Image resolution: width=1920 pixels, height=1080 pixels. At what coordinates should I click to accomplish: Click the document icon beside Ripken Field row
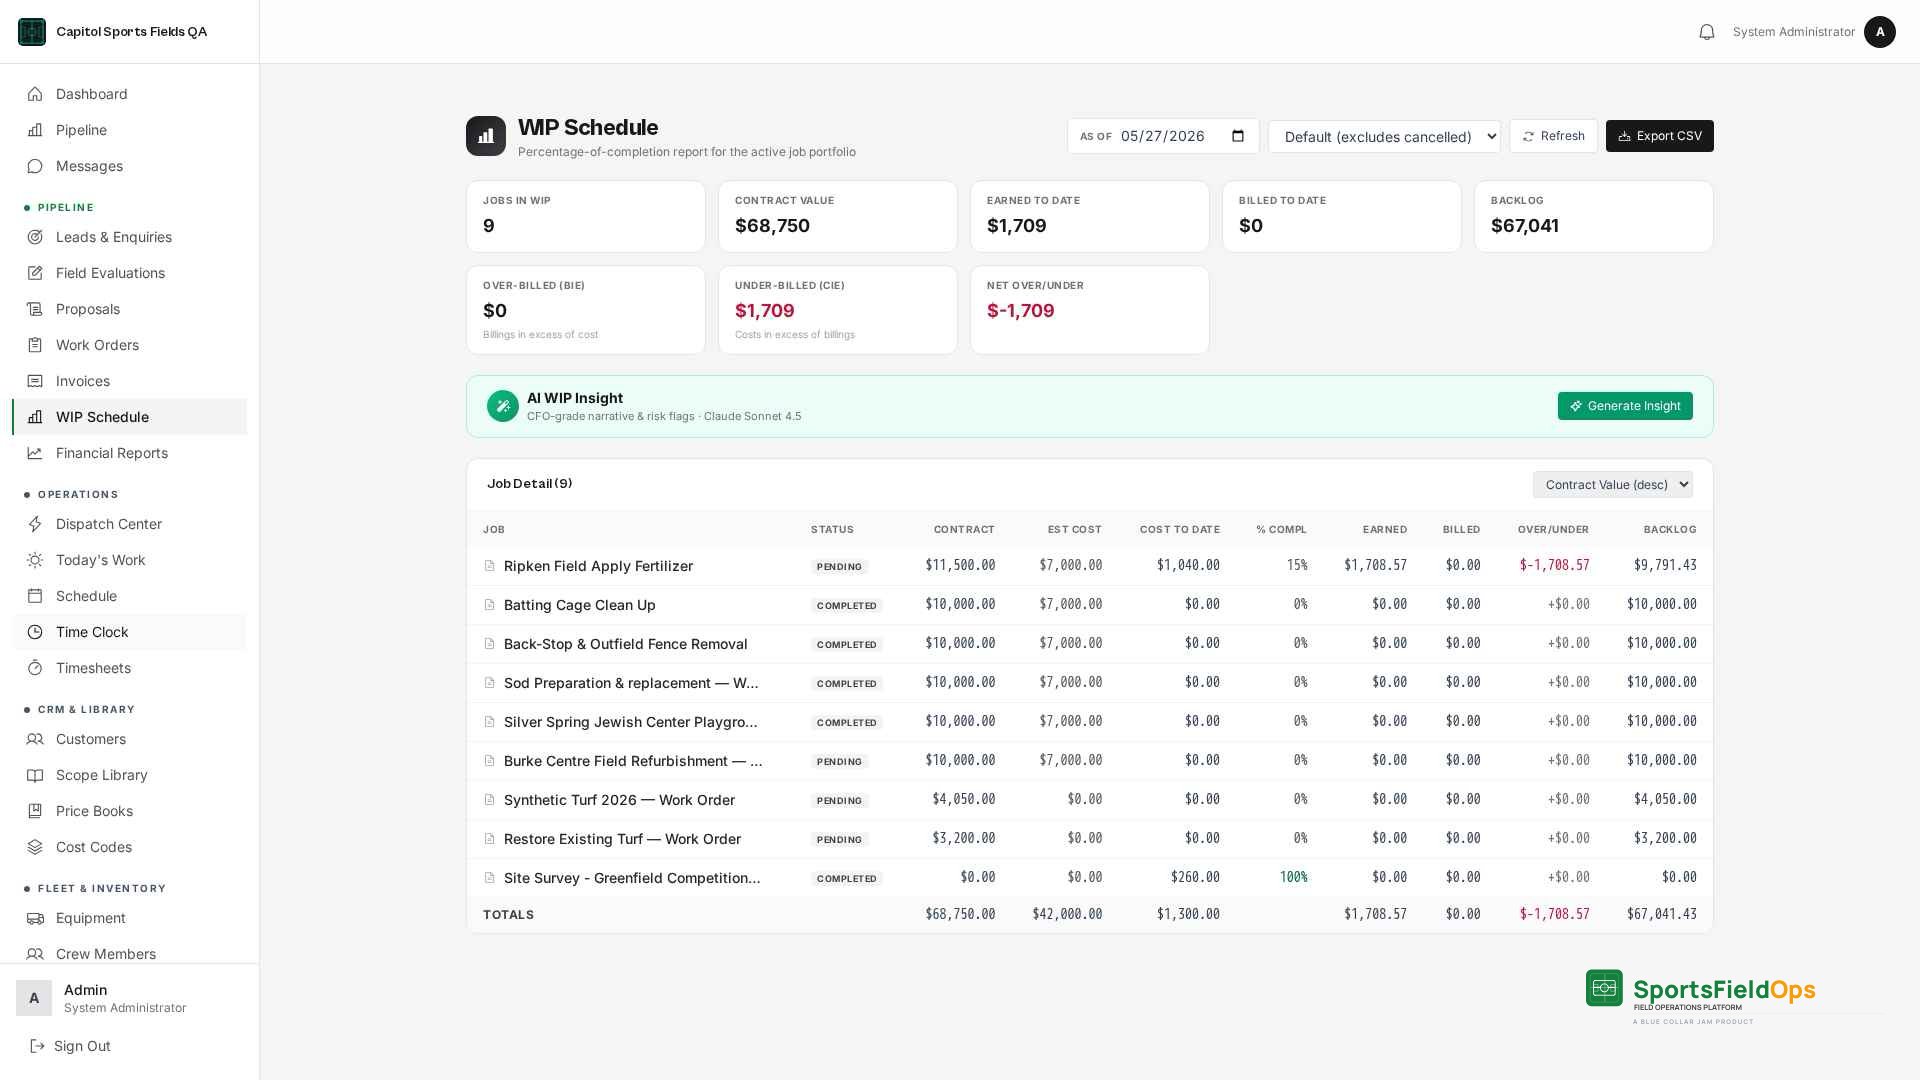pos(490,566)
